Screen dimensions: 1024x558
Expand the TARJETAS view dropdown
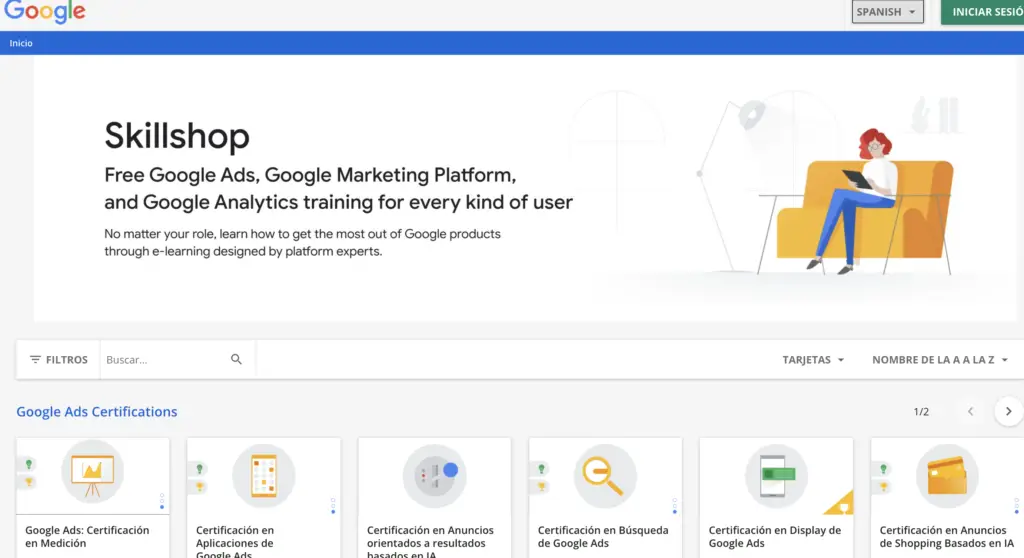[813, 359]
